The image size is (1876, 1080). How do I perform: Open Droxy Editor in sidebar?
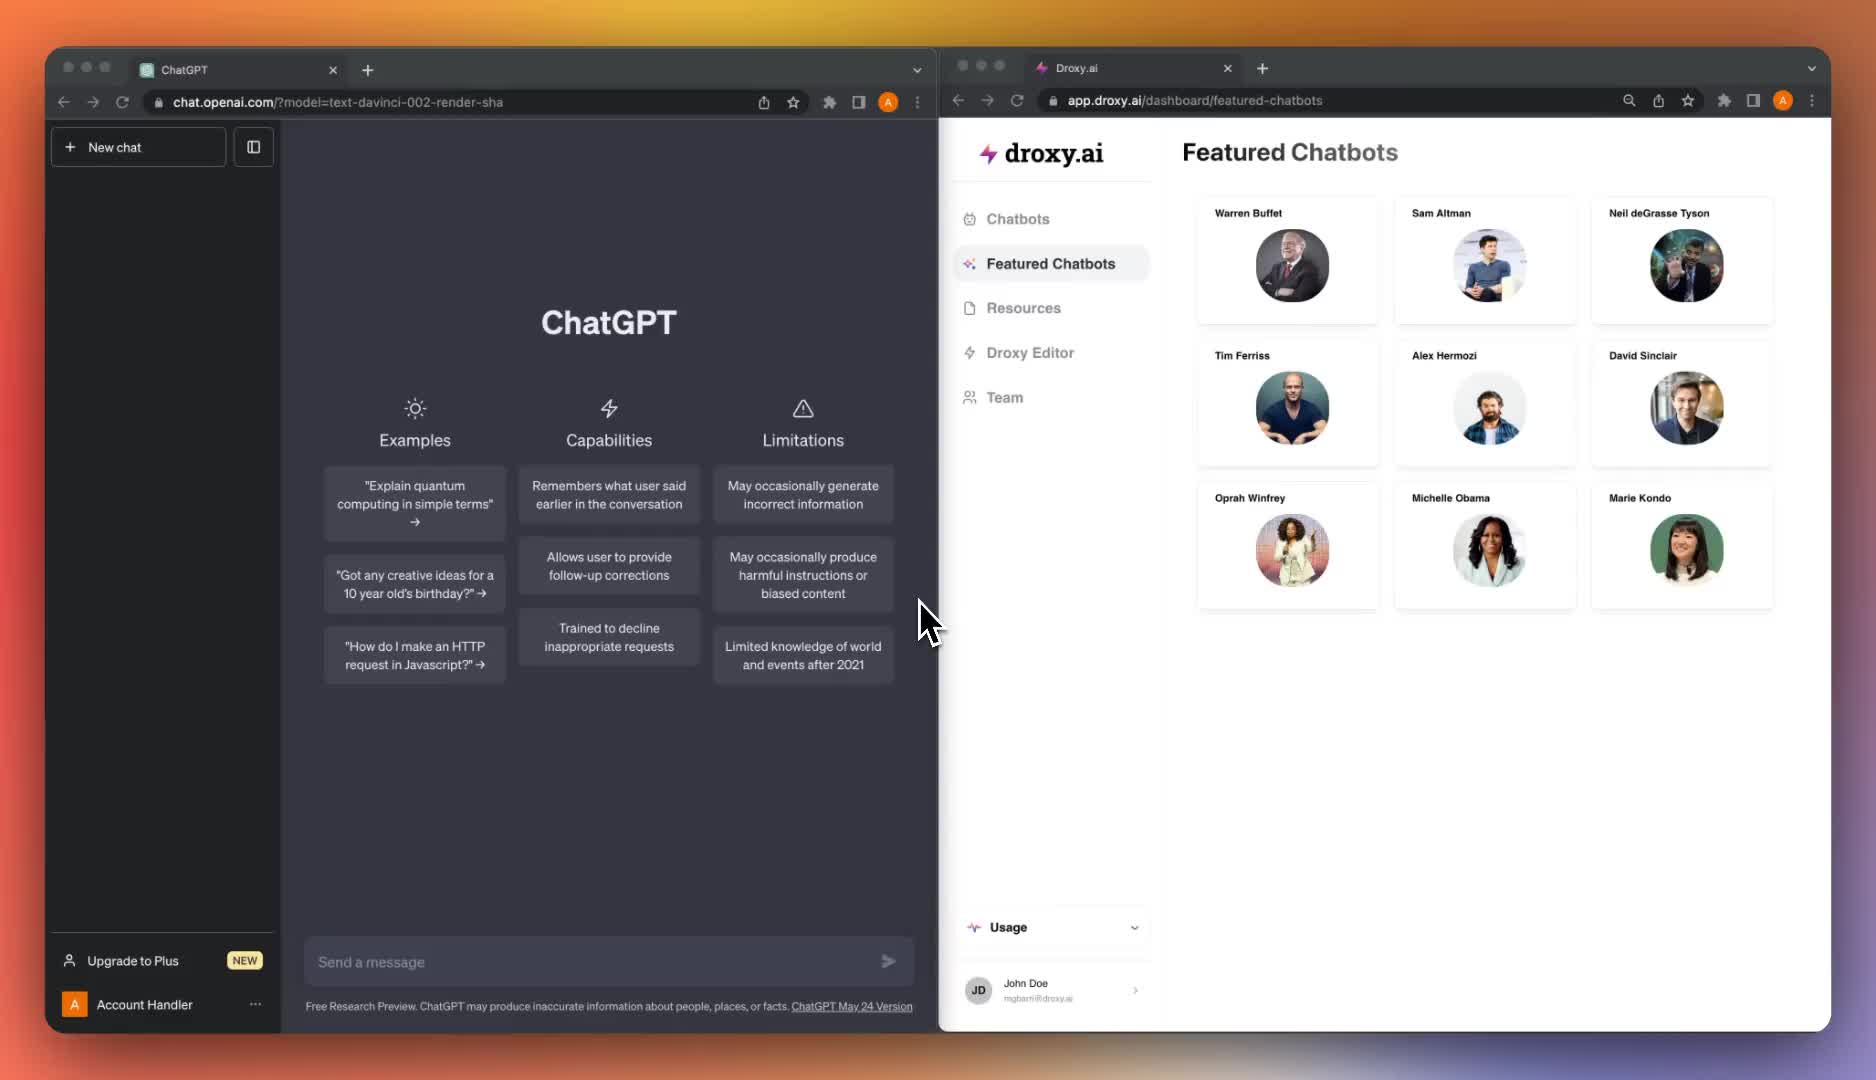click(1052, 353)
